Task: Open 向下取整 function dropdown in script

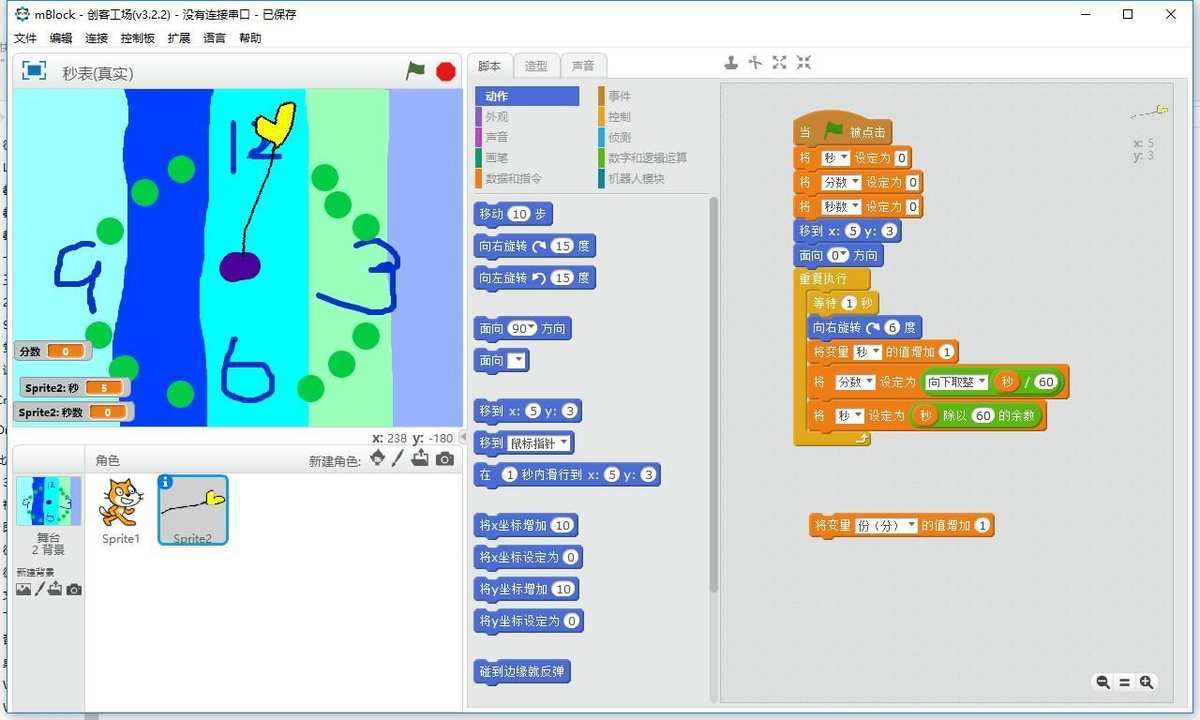Action: click(x=983, y=382)
